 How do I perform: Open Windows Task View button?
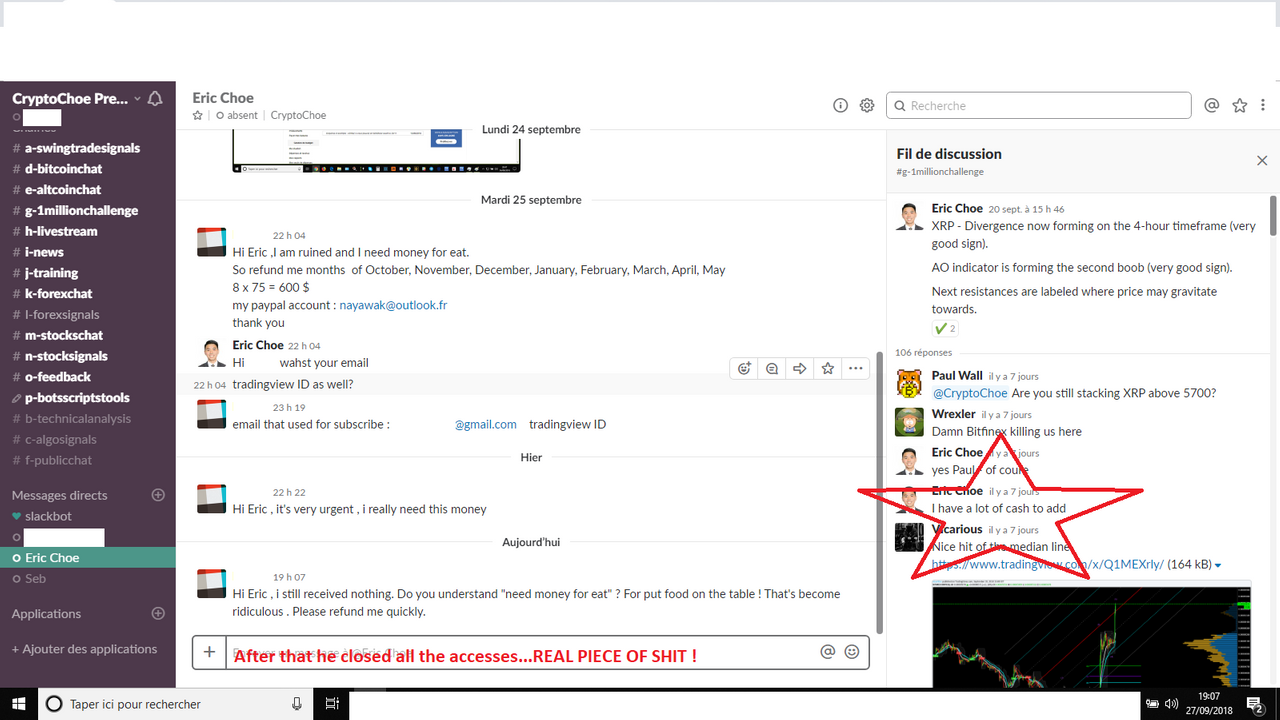(332, 704)
